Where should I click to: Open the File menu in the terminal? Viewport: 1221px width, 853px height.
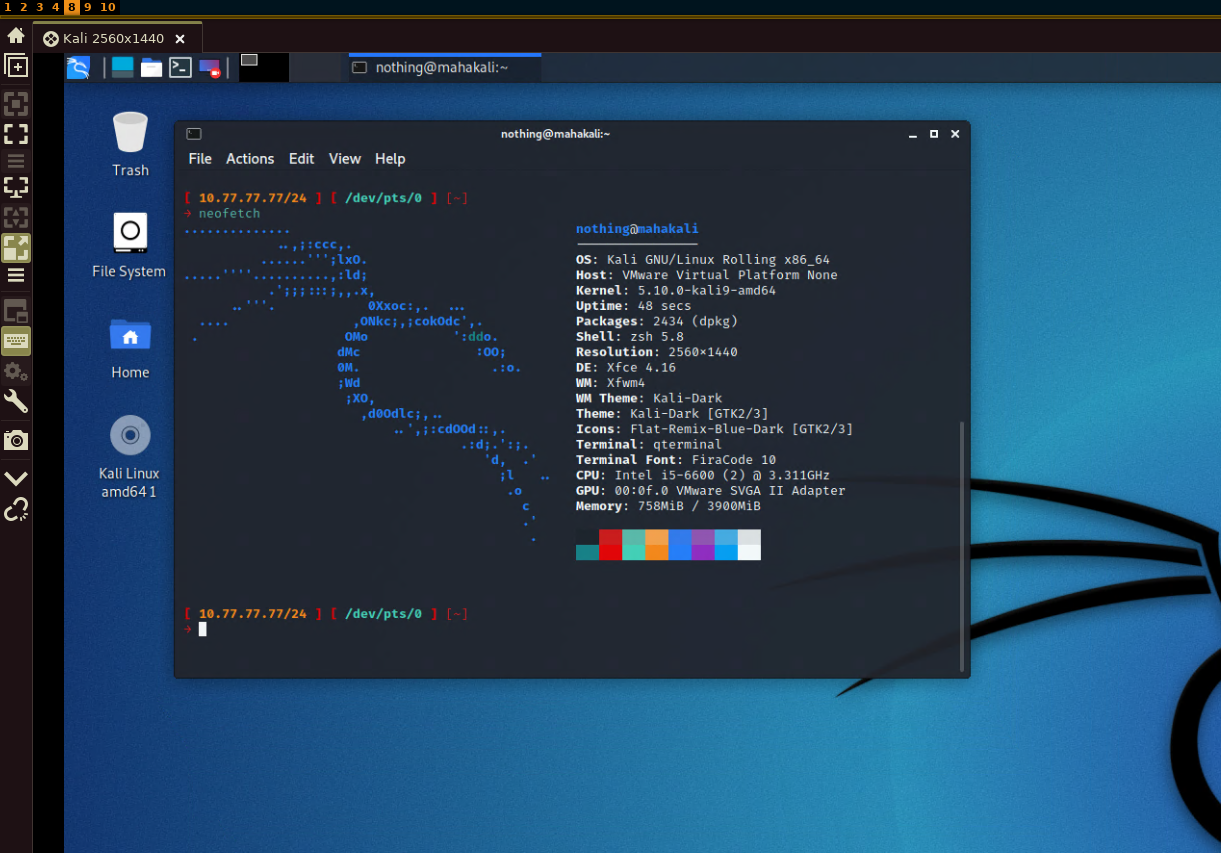200,159
